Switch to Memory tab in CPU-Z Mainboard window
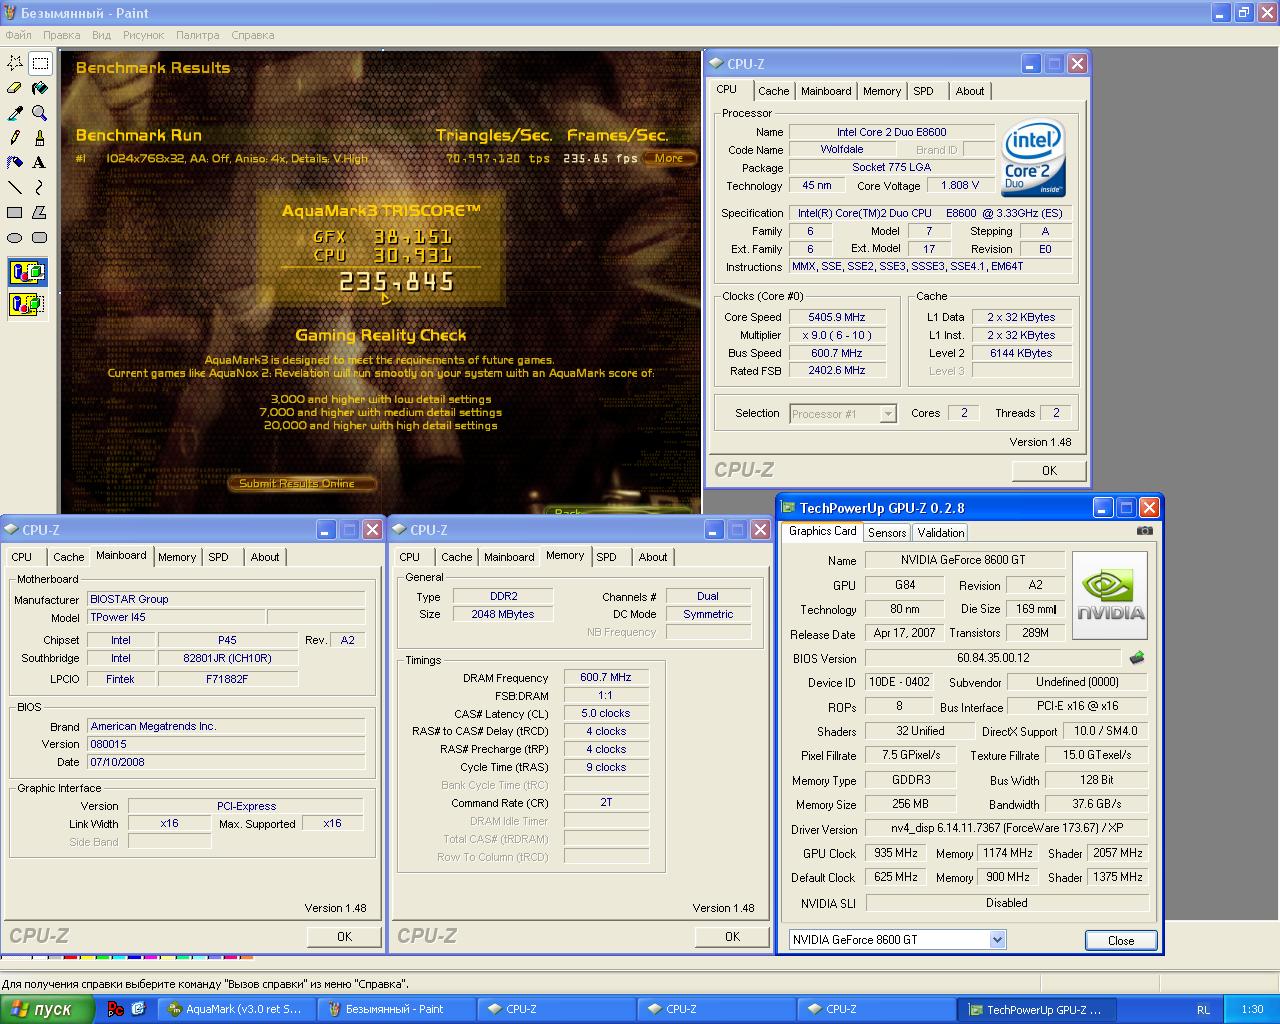 (177, 557)
